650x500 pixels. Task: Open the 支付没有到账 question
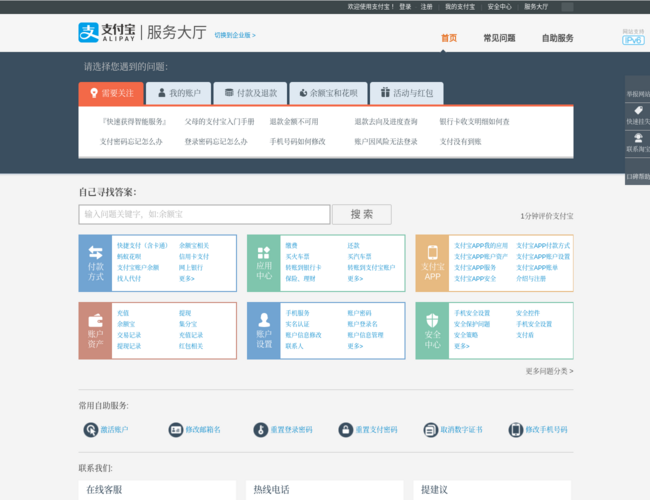[x=461, y=141]
